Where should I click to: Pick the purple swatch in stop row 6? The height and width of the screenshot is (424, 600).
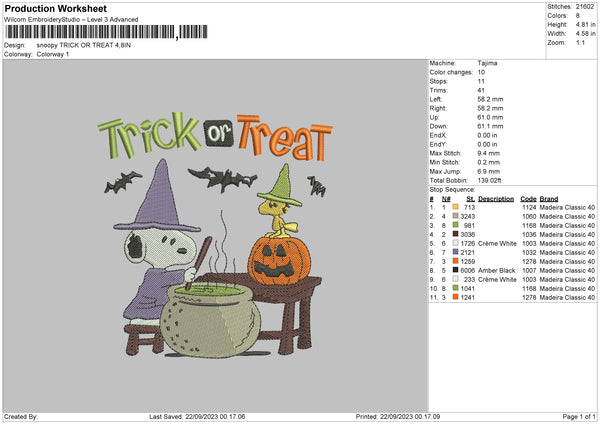point(455,252)
